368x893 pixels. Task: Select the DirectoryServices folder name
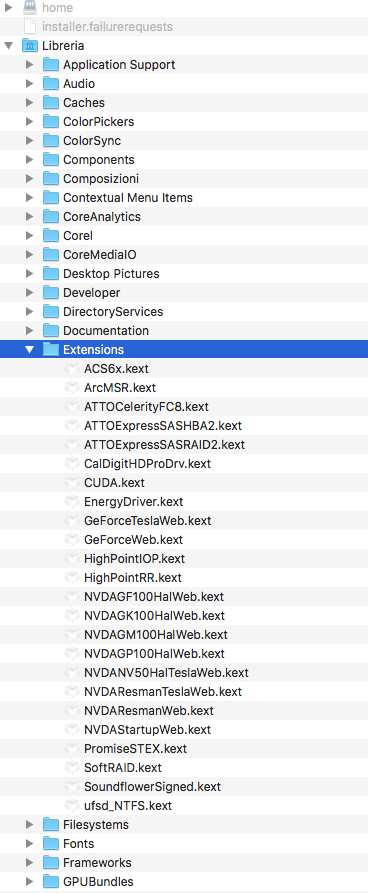113,312
